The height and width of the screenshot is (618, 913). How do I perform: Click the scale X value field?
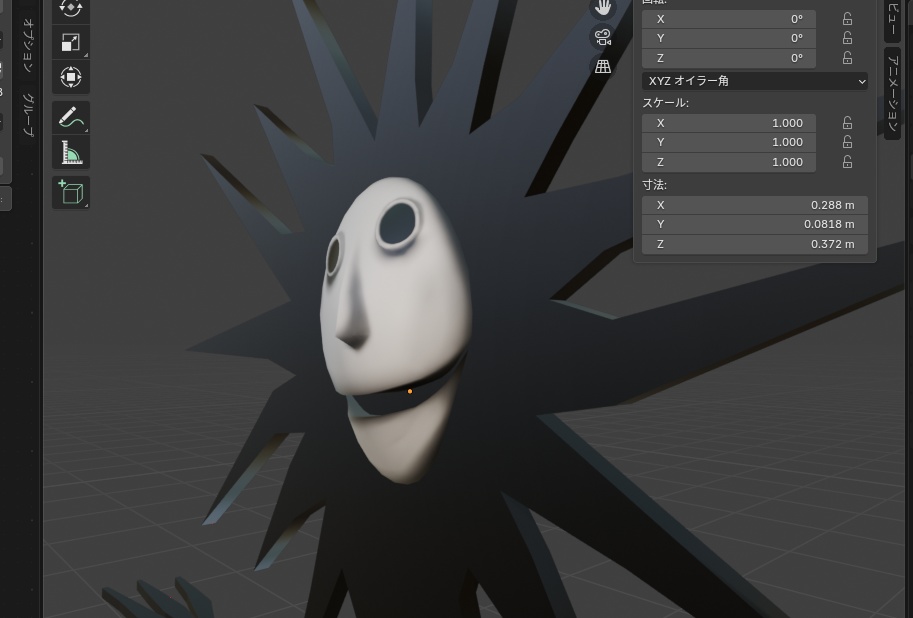point(728,123)
